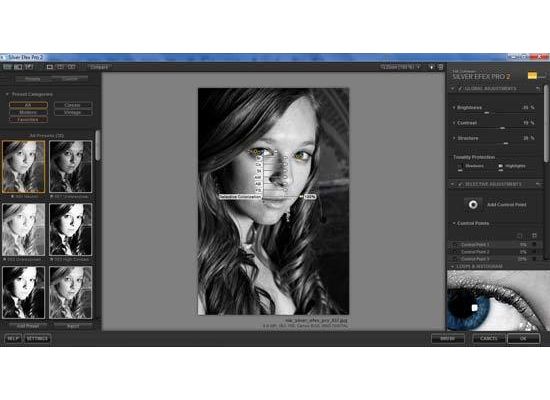Expand the Brightness sub-options
The height and width of the screenshot is (400, 550).
click(x=454, y=108)
